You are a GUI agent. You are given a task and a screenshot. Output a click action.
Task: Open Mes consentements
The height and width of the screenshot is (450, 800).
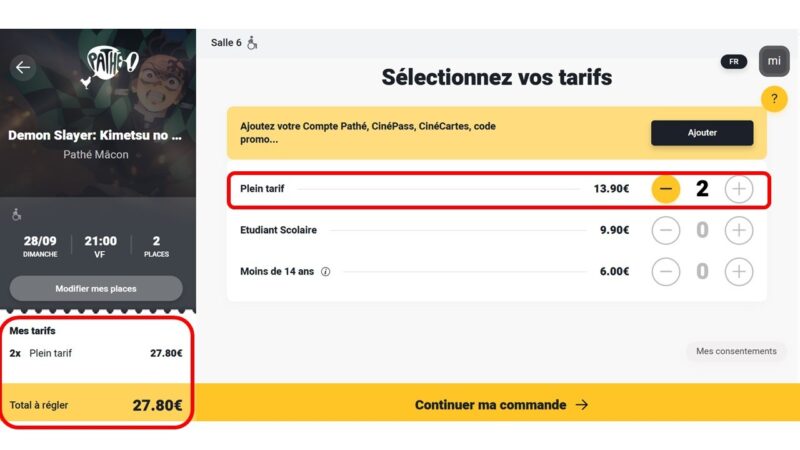(x=736, y=351)
